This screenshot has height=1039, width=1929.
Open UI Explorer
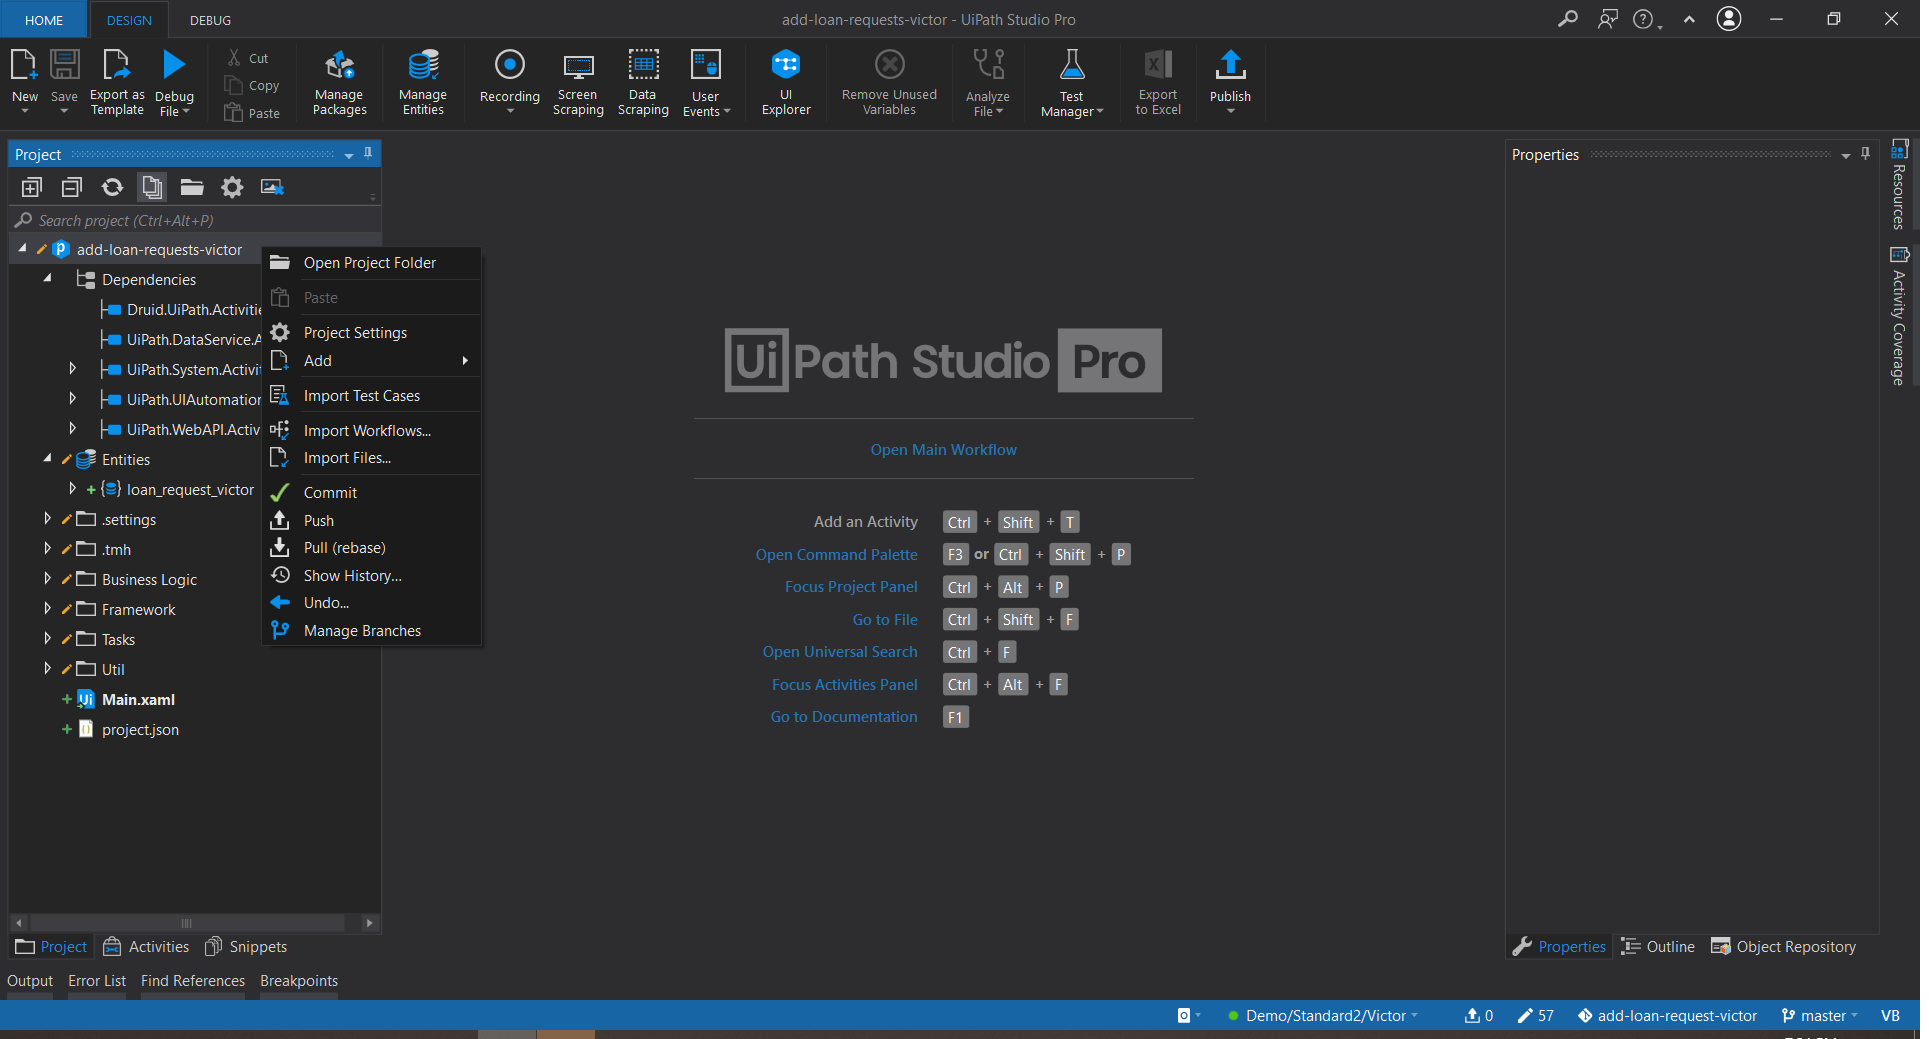[x=786, y=83]
